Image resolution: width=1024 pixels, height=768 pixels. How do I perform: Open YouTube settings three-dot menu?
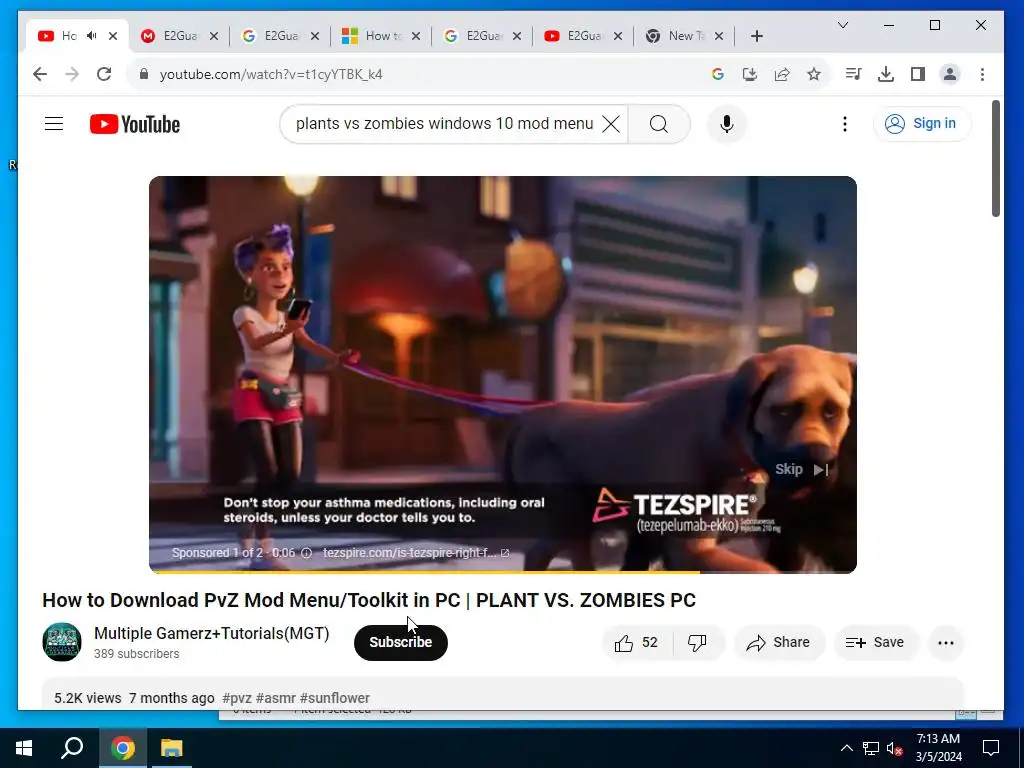[844, 123]
